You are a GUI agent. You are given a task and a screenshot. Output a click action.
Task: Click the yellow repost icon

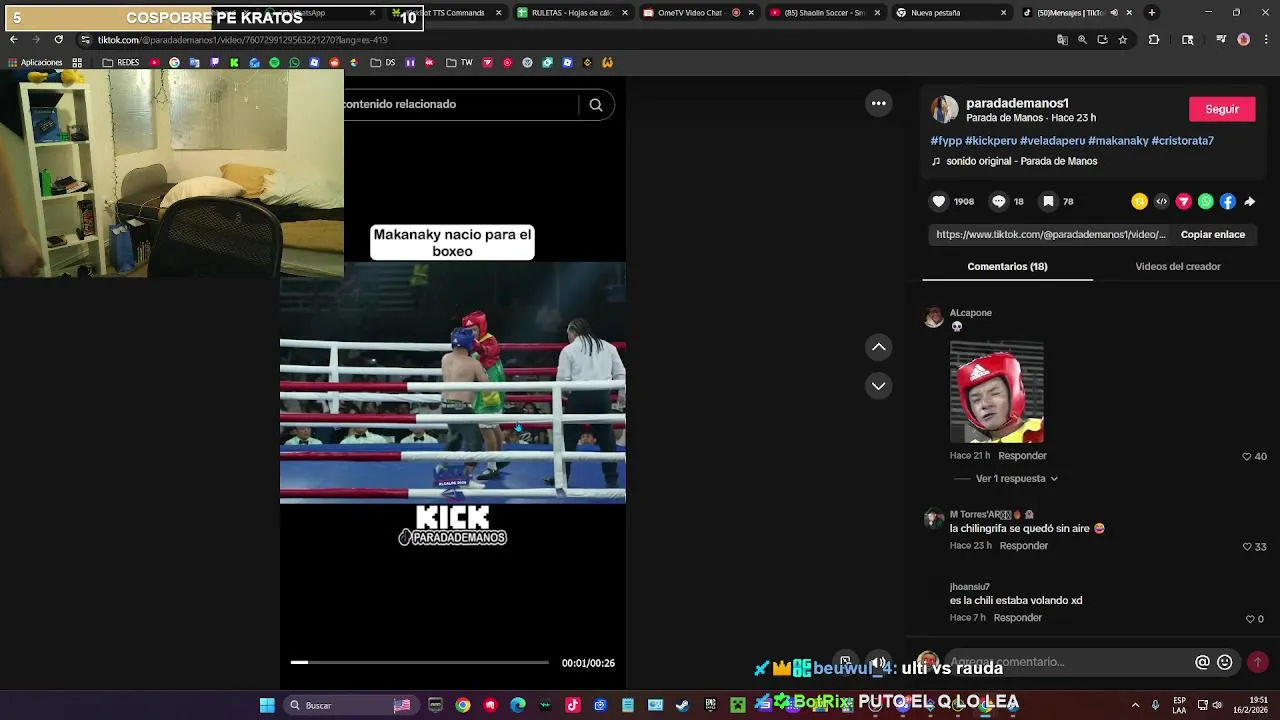1139,201
